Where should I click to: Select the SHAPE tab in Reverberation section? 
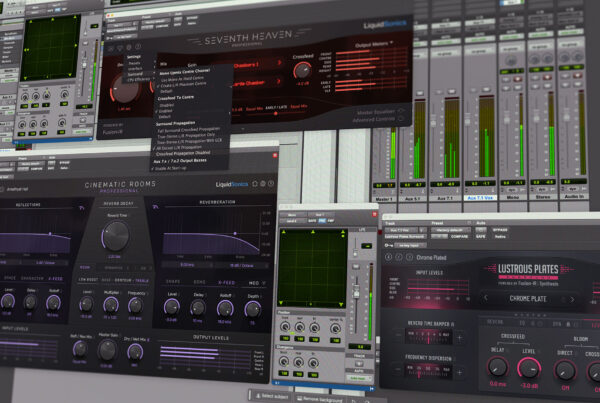[173, 282]
